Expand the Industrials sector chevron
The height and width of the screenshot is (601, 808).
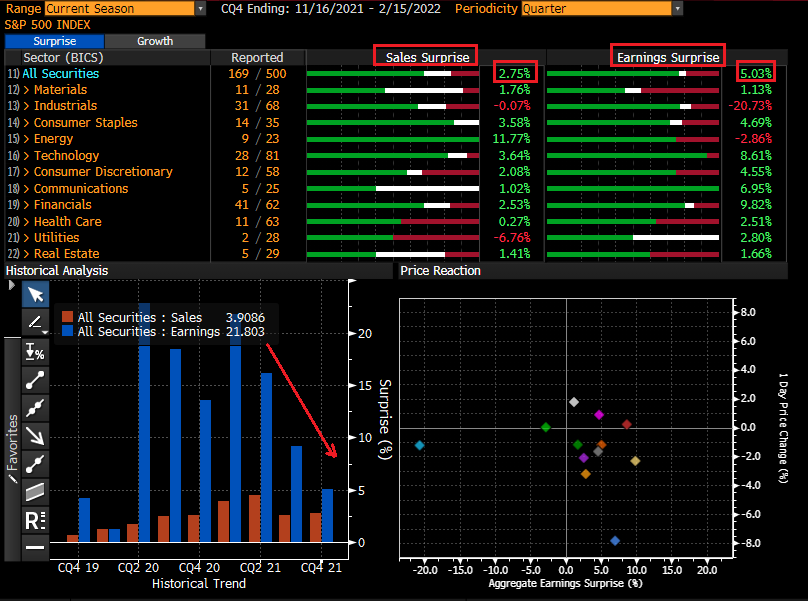point(26,106)
